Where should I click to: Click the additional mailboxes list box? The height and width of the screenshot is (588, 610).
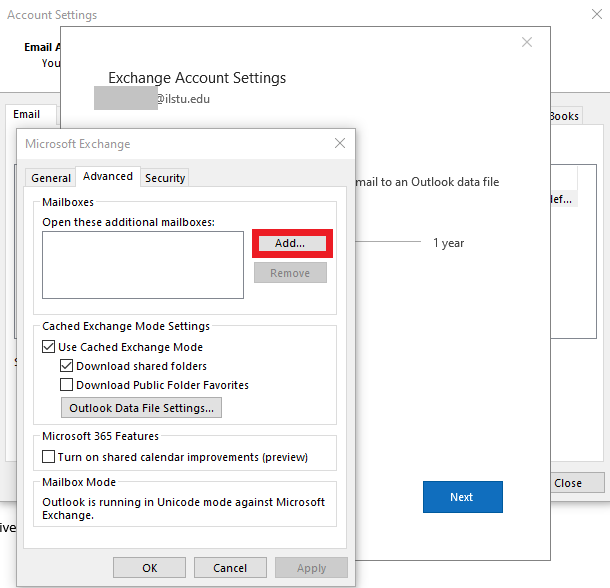pyautogui.click(x=143, y=265)
